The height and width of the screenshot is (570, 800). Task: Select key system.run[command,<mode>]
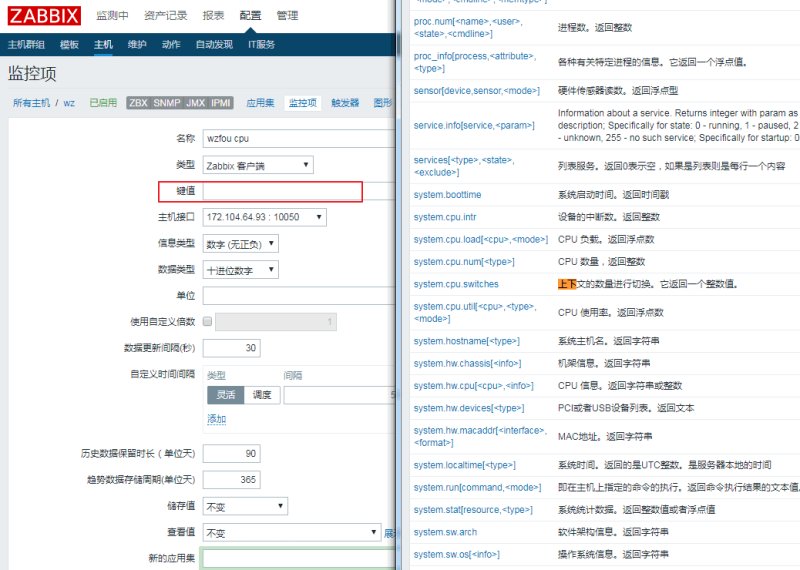click(x=478, y=488)
